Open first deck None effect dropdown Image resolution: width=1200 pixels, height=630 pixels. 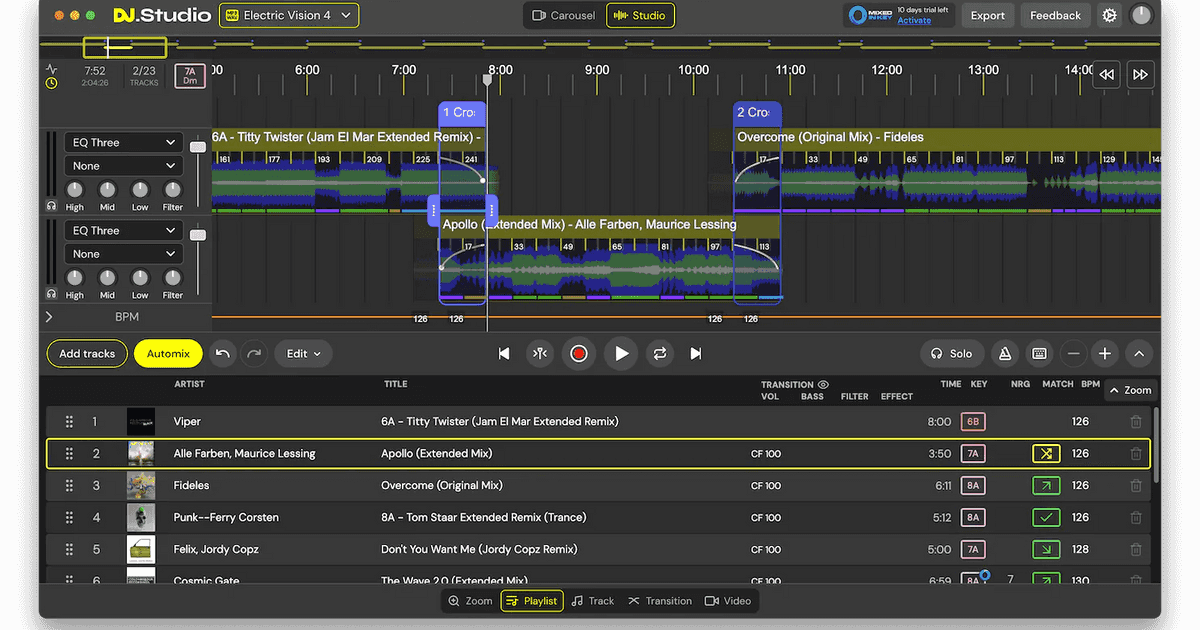[x=123, y=166]
